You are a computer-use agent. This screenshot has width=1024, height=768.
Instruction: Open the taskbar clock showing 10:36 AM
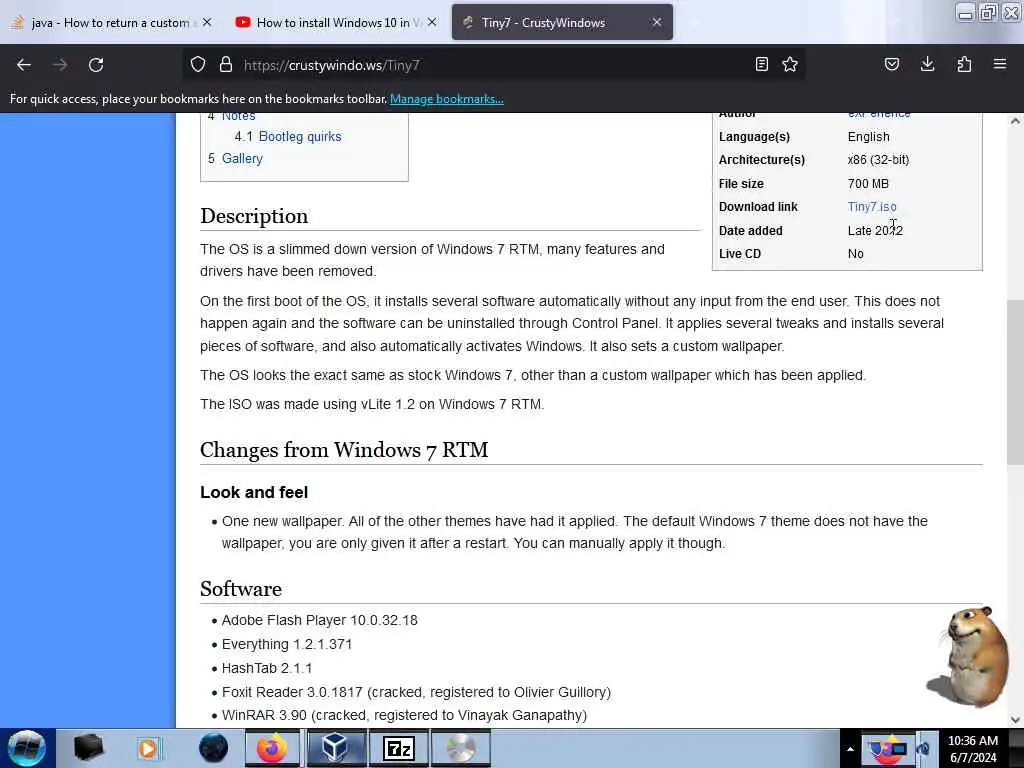(x=973, y=749)
